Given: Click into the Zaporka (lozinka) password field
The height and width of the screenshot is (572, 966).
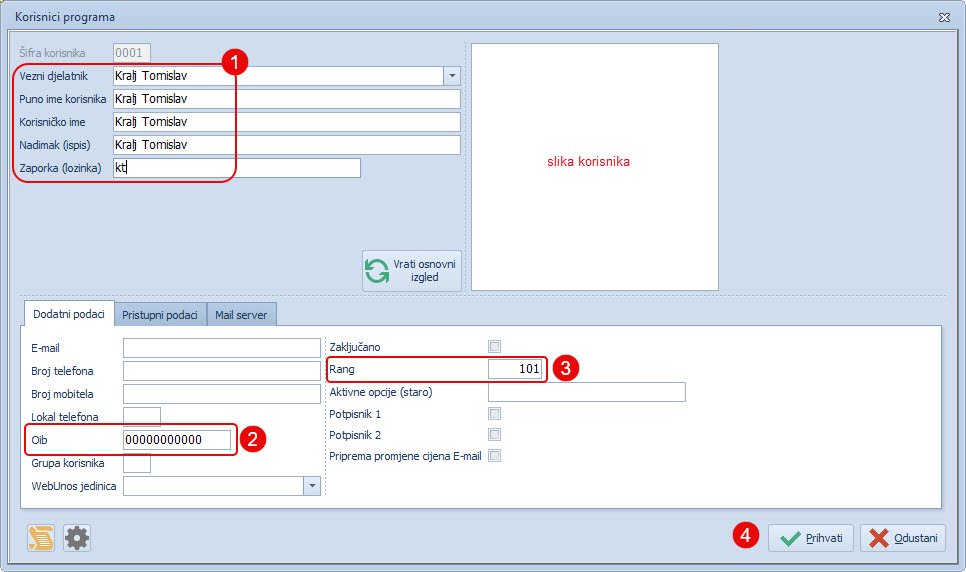Looking at the screenshot, I should tap(236, 168).
